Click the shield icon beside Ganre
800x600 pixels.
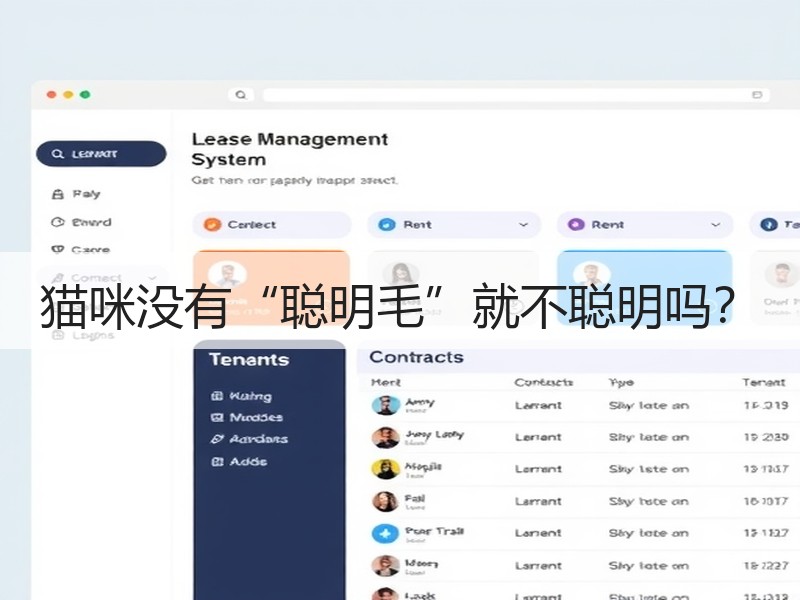coord(58,249)
